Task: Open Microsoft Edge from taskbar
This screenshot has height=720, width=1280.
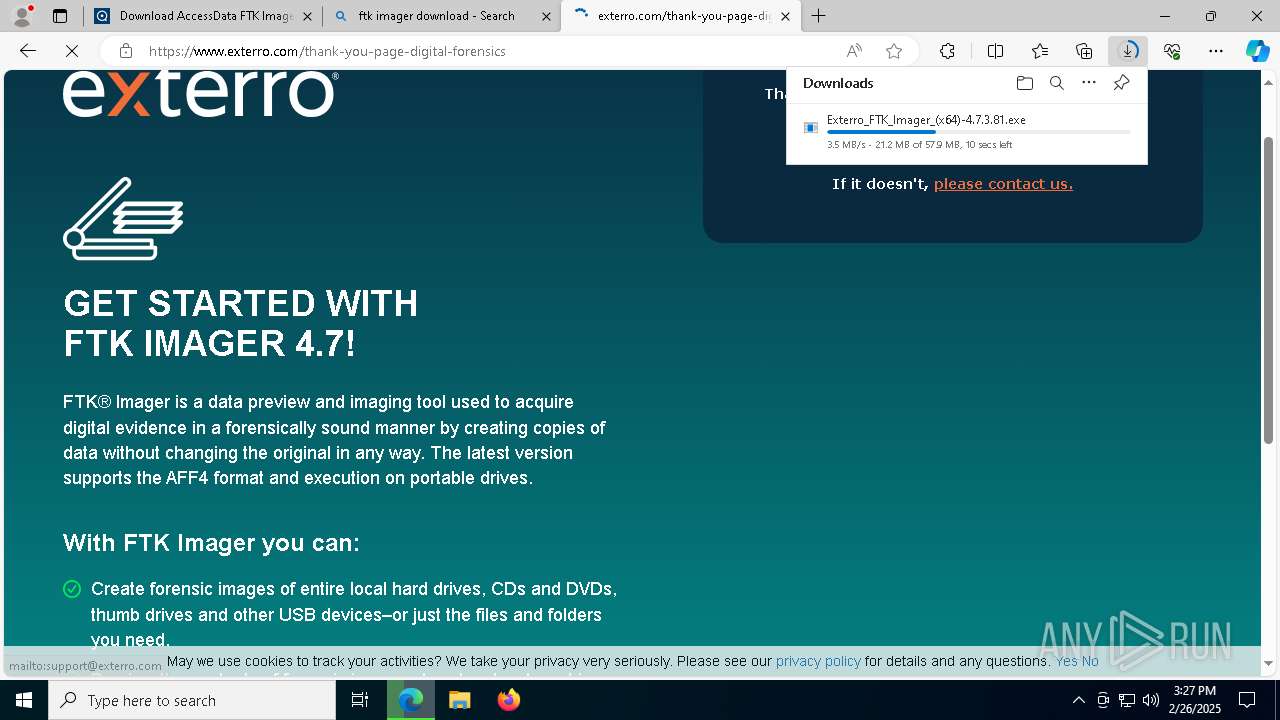Action: pos(411,700)
